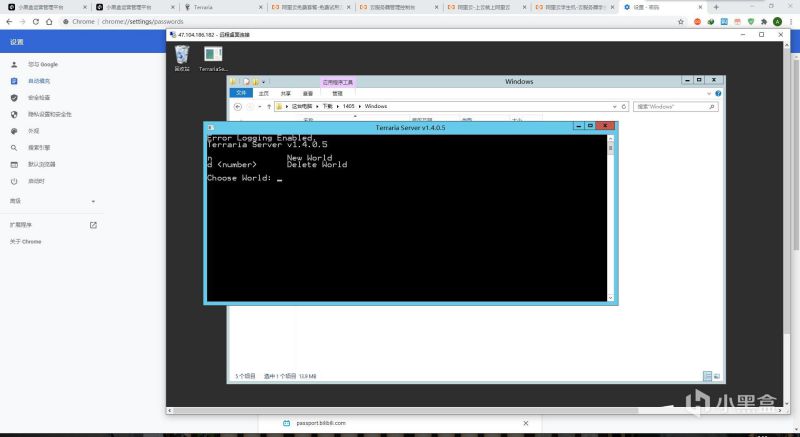The width and height of the screenshot is (800, 437).
Task: Click the Explorer back navigation arrow
Action: [x=237, y=107]
